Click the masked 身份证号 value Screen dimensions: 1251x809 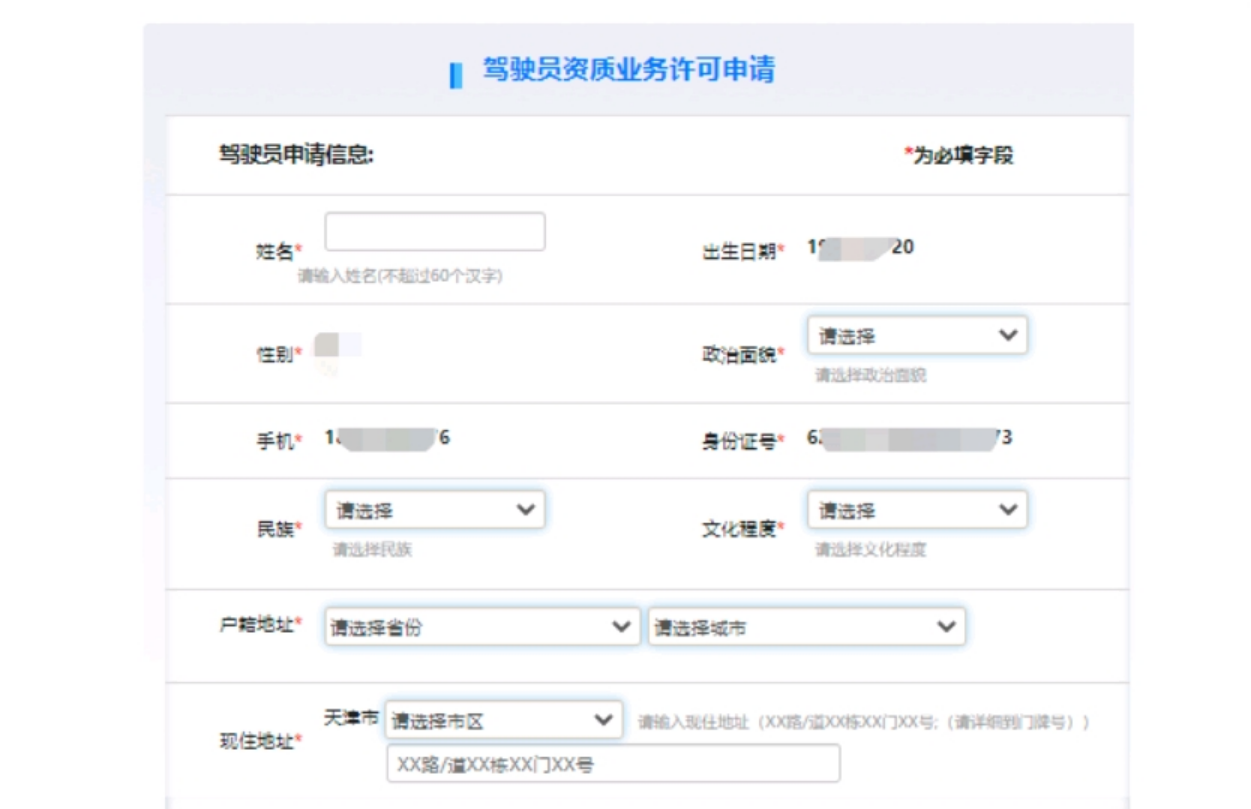908,438
